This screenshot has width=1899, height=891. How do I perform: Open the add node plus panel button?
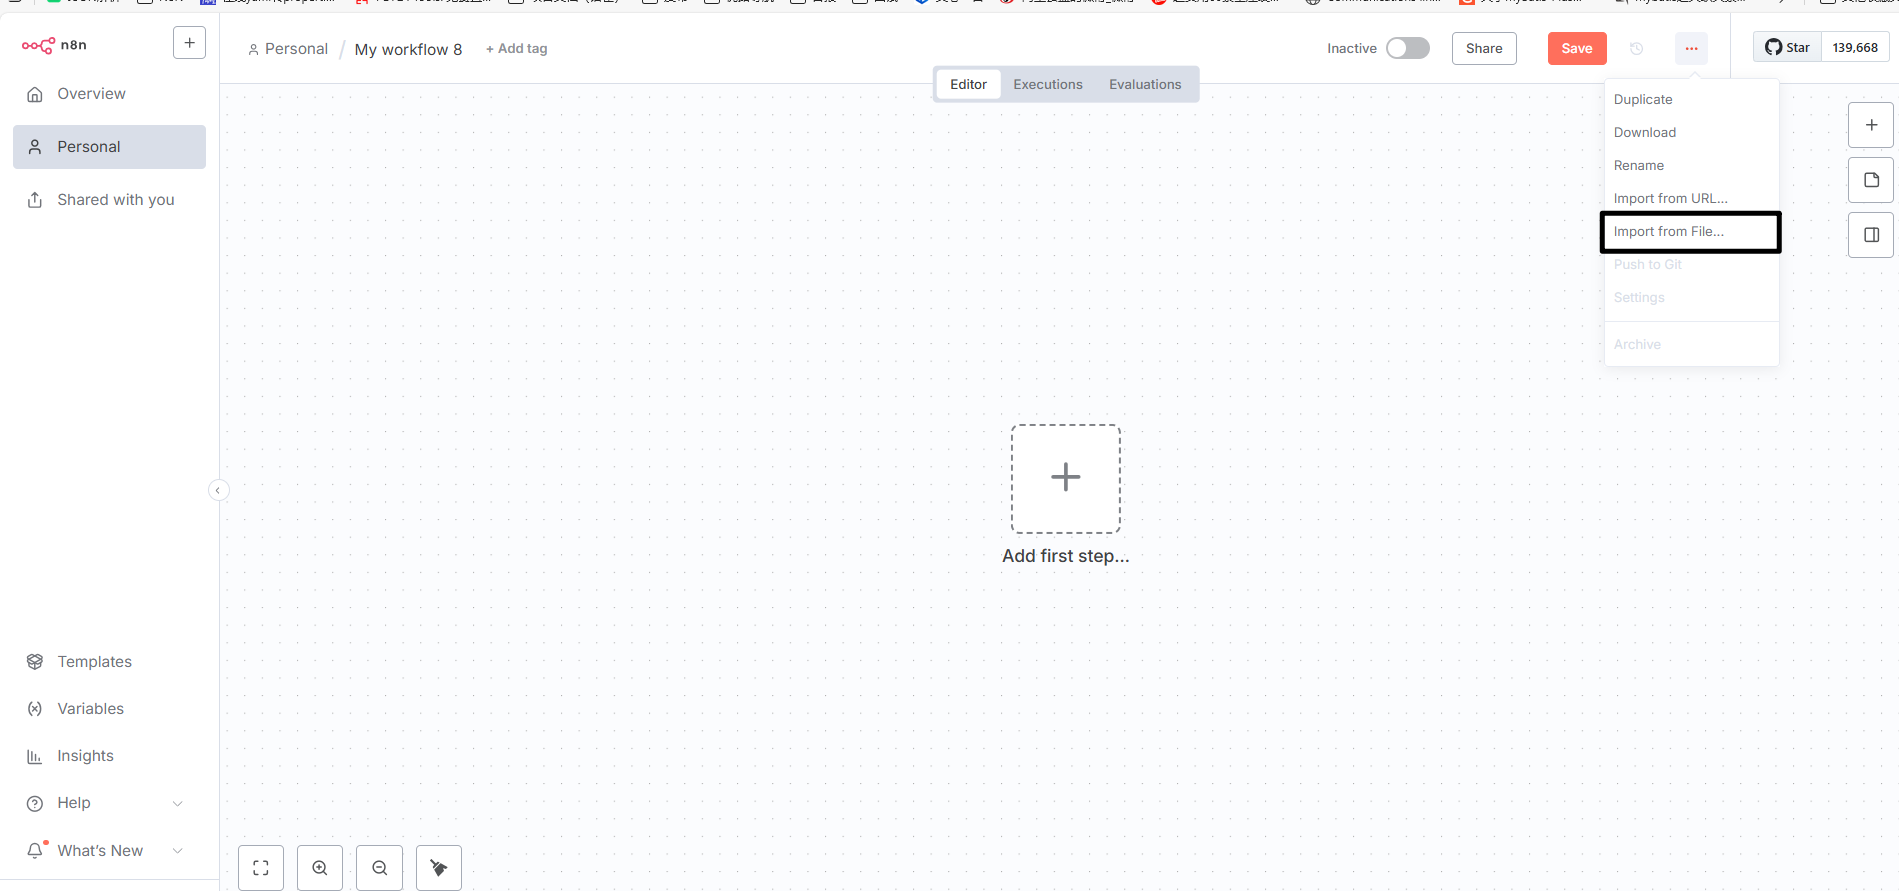pos(1871,125)
